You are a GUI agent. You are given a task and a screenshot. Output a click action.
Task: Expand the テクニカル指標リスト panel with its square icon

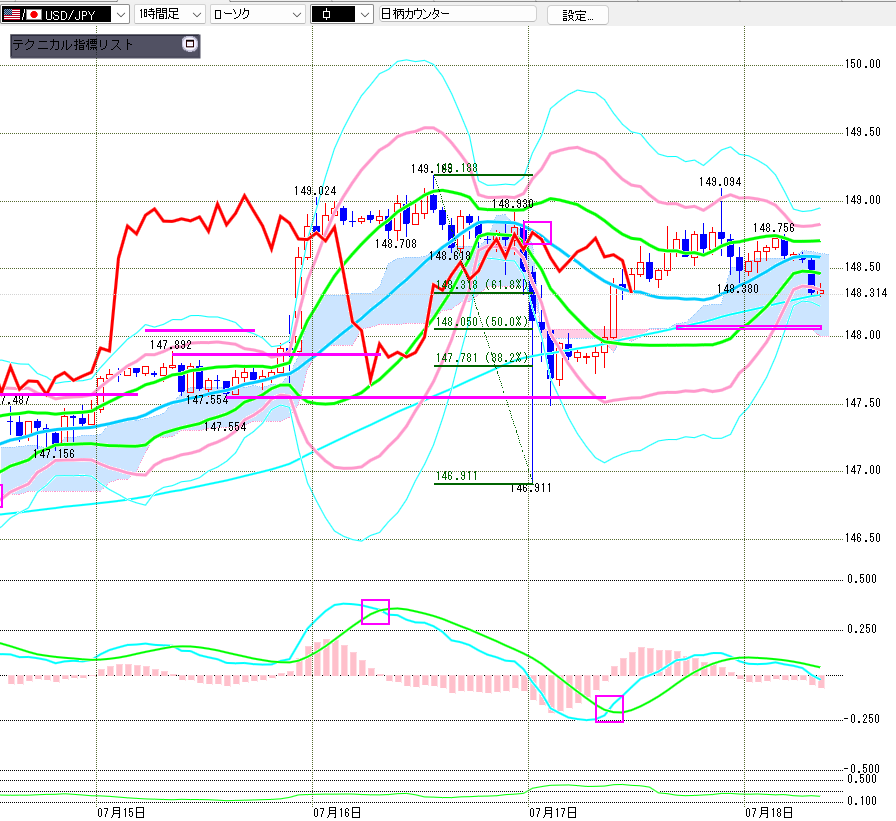(190, 44)
